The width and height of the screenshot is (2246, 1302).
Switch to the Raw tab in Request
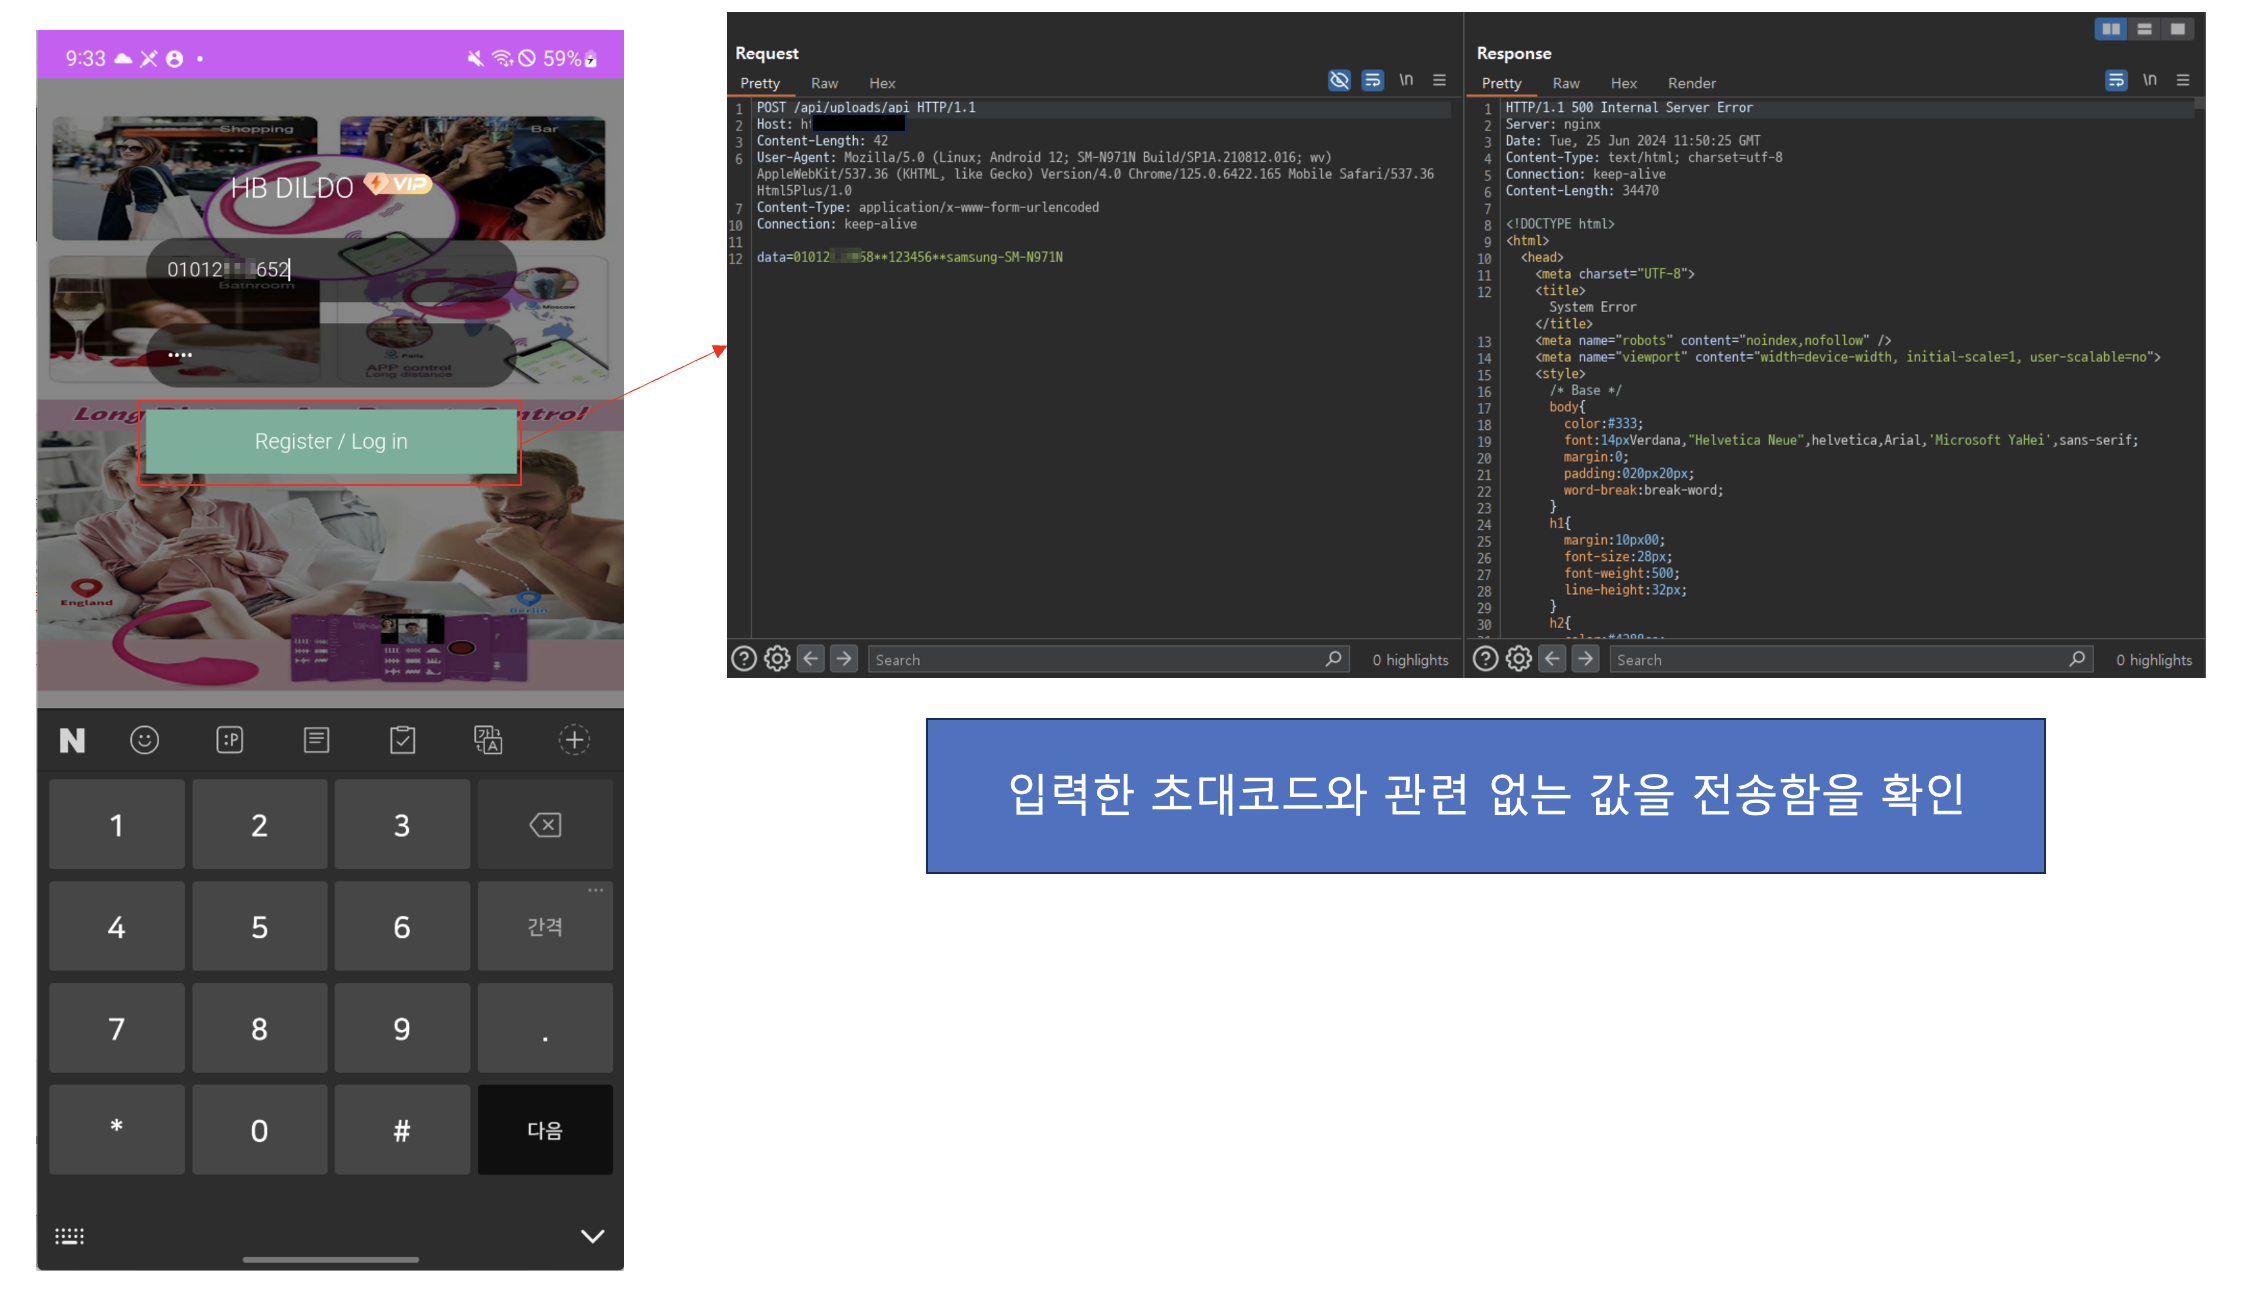(x=824, y=83)
